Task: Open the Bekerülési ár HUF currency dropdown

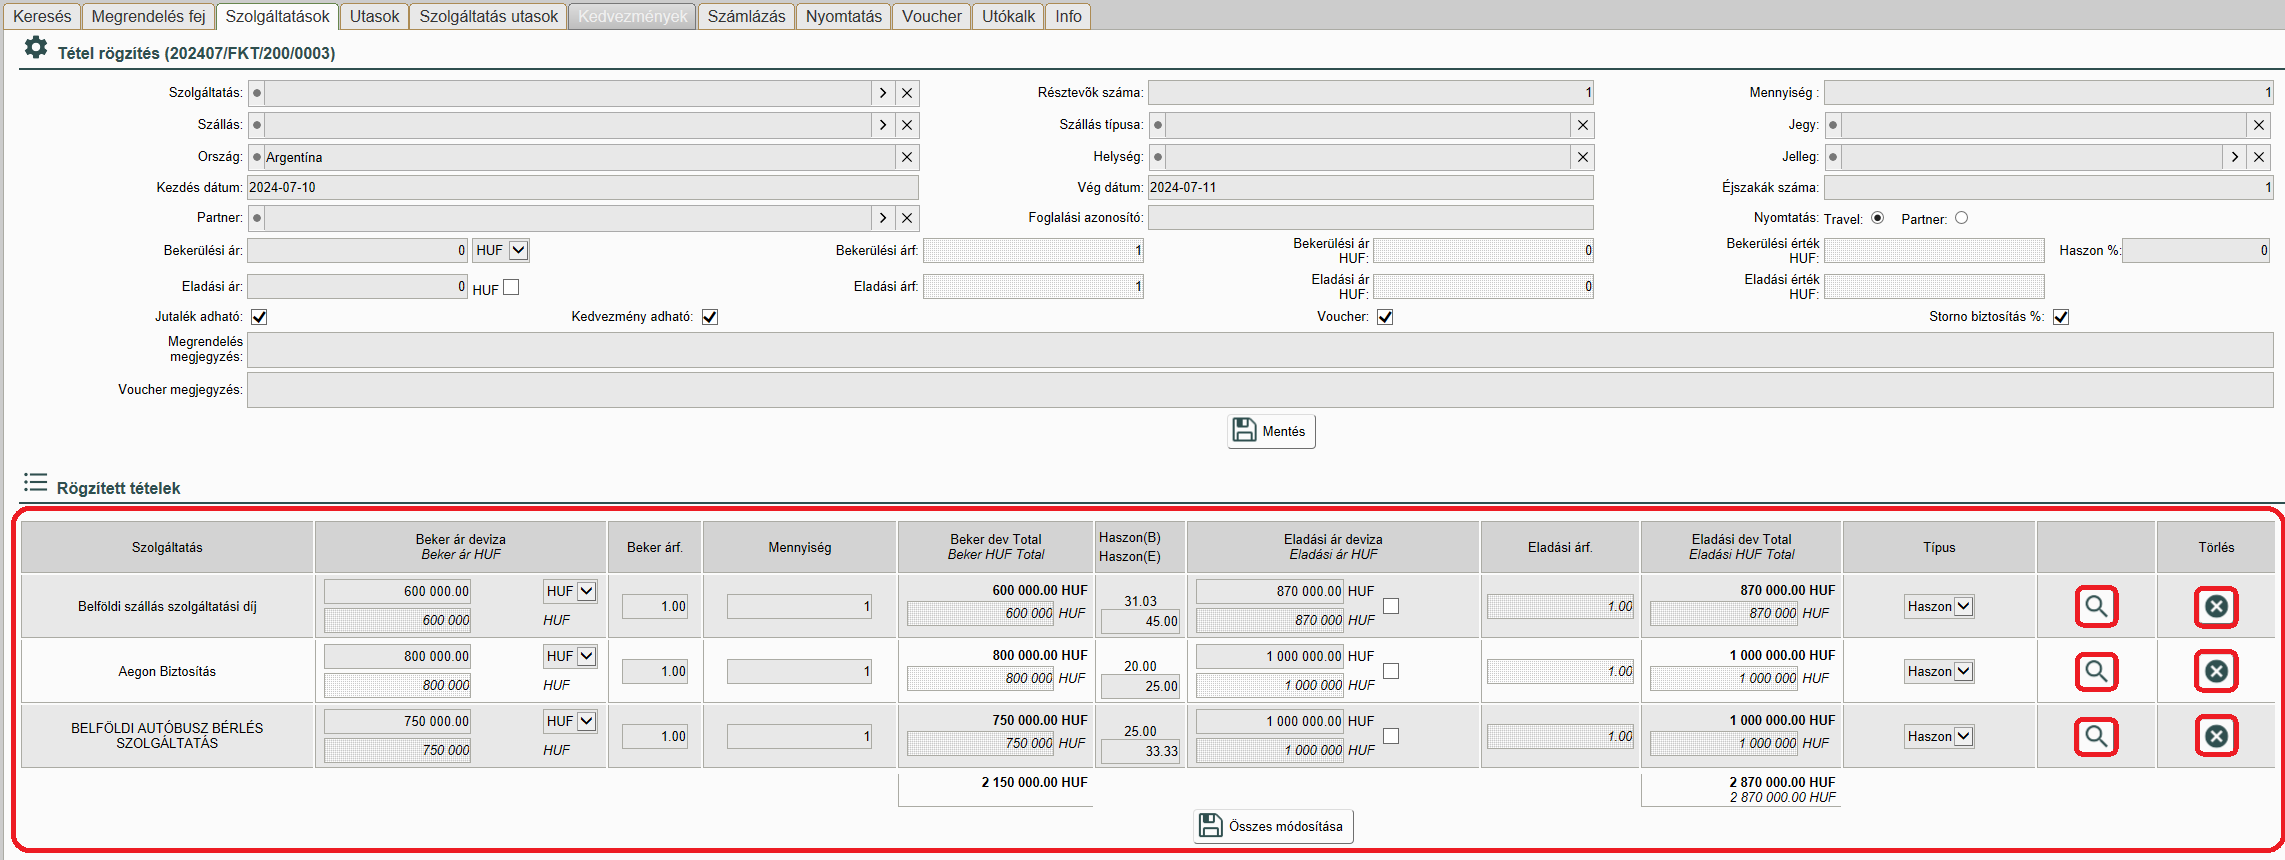Action: point(518,250)
